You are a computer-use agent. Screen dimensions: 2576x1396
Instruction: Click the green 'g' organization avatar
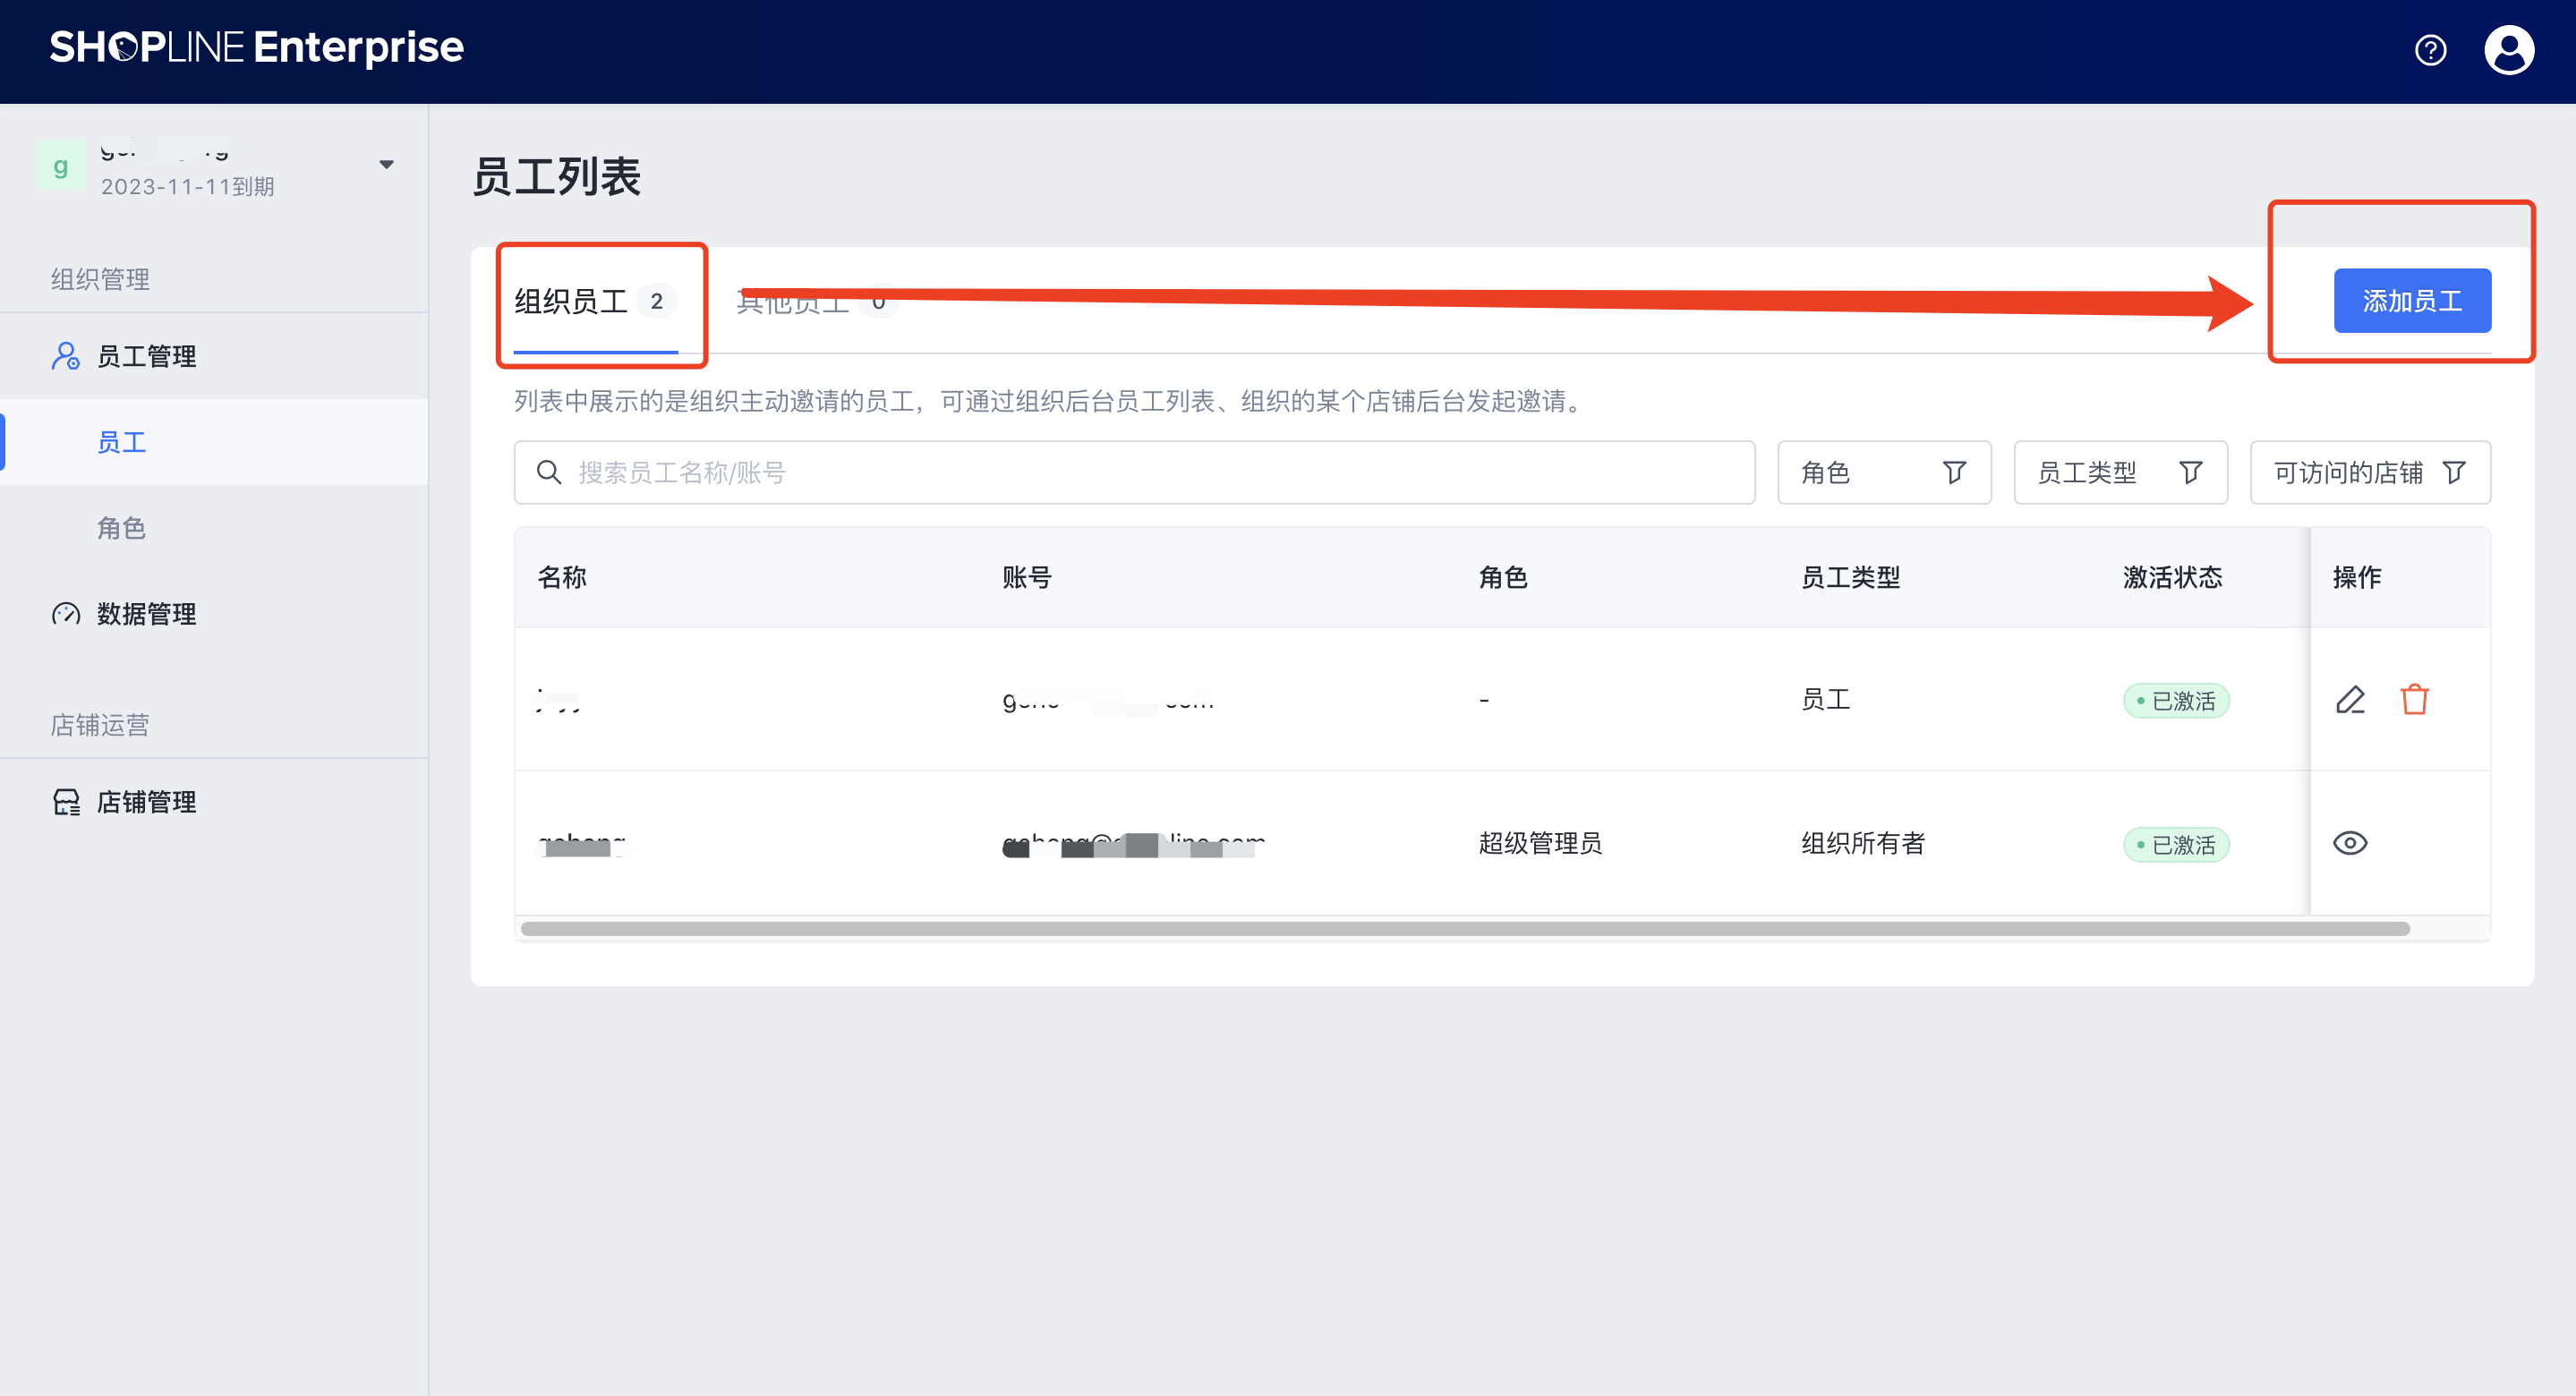coord(60,166)
